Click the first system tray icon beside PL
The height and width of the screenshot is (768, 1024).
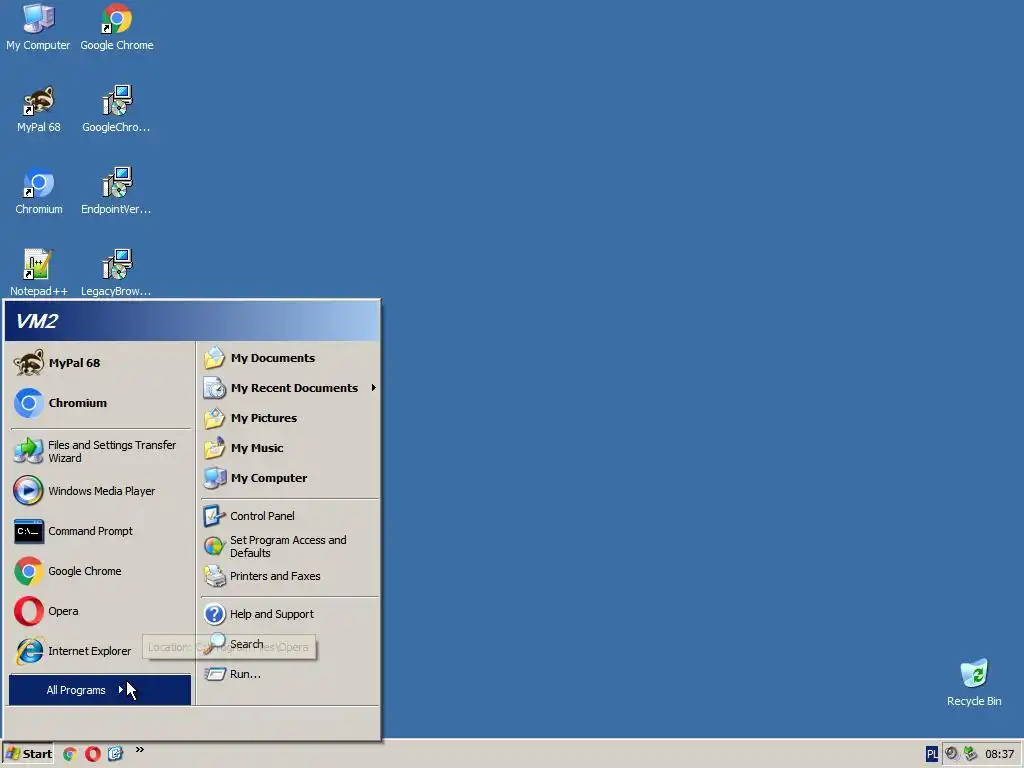click(x=952, y=754)
